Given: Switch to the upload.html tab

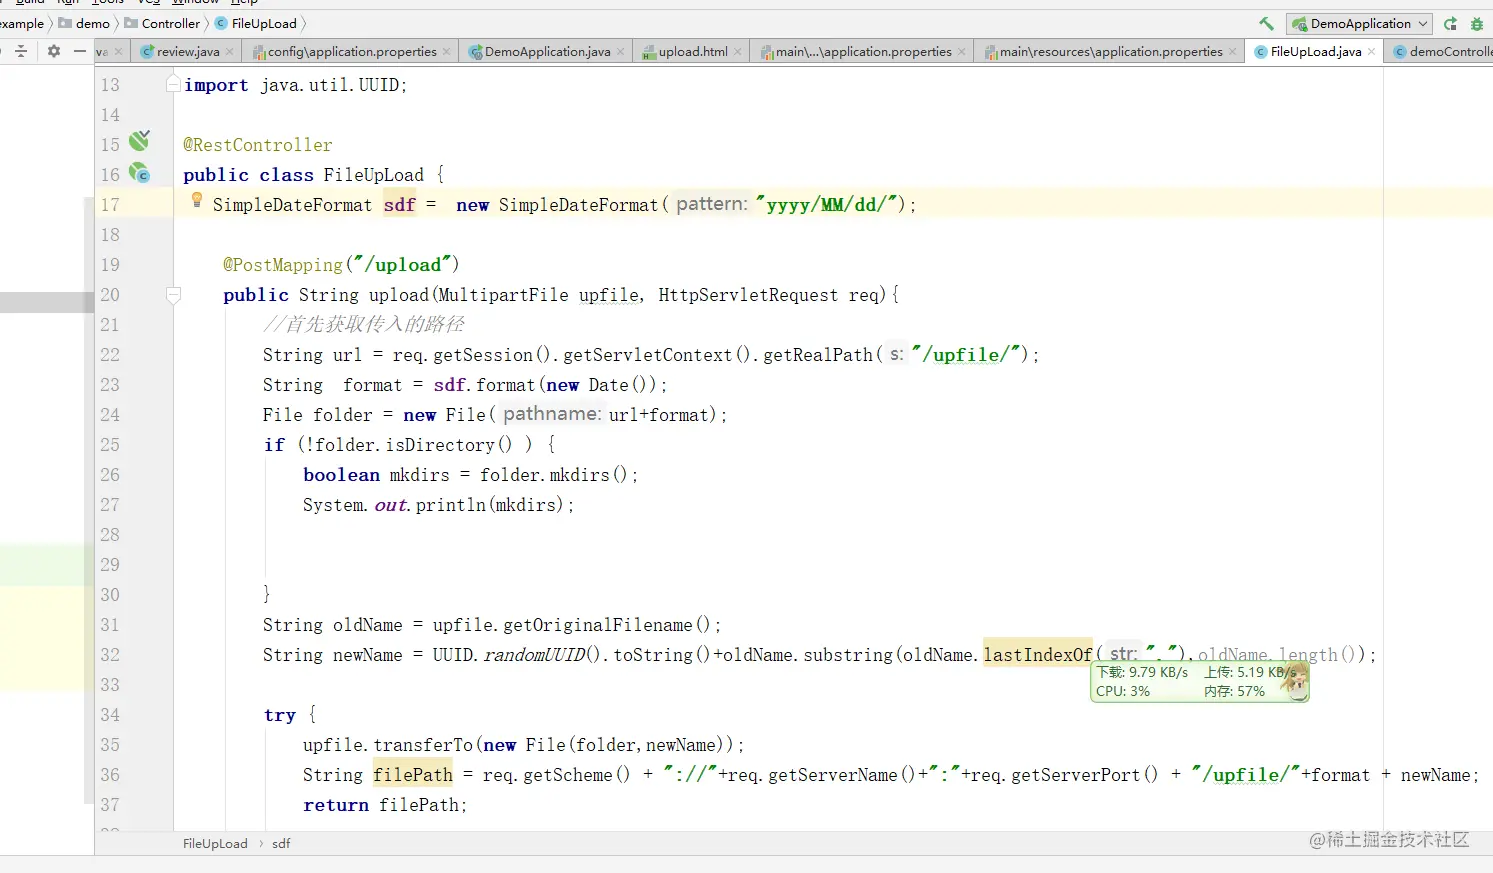Looking at the screenshot, I should (693, 52).
